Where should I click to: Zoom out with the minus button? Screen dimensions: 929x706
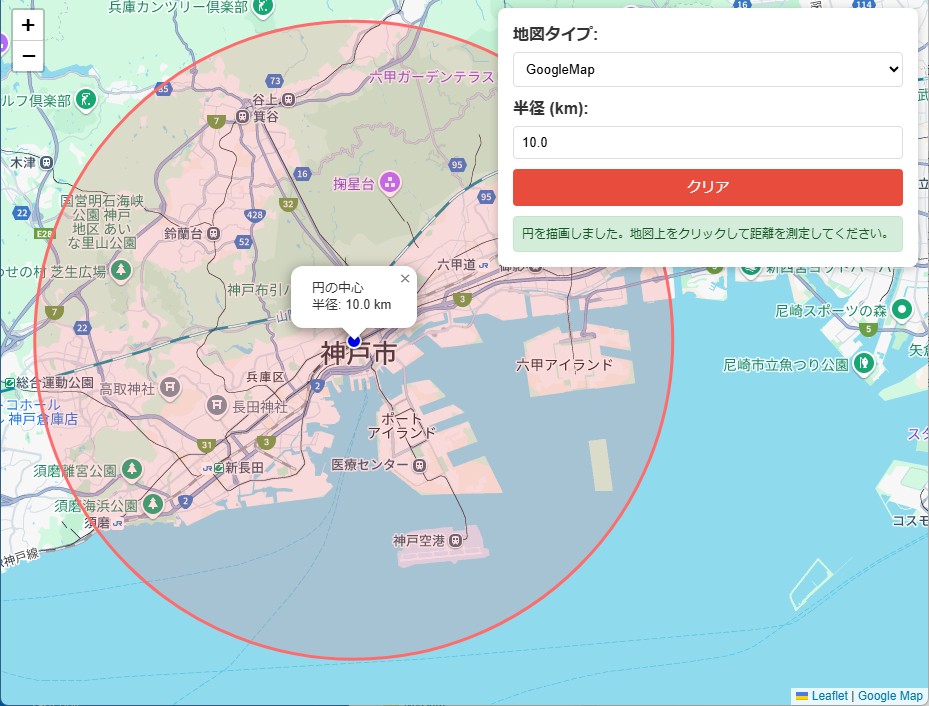pyautogui.click(x=28, y=56)
